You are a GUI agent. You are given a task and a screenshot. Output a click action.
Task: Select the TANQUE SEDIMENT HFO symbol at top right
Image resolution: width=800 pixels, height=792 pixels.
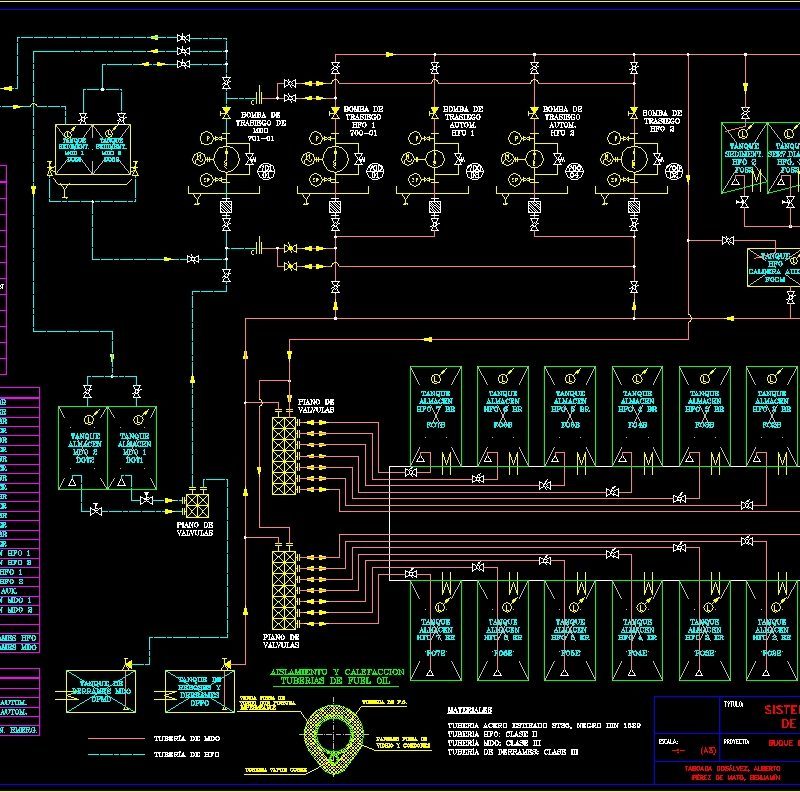click(x=742, y=156)
